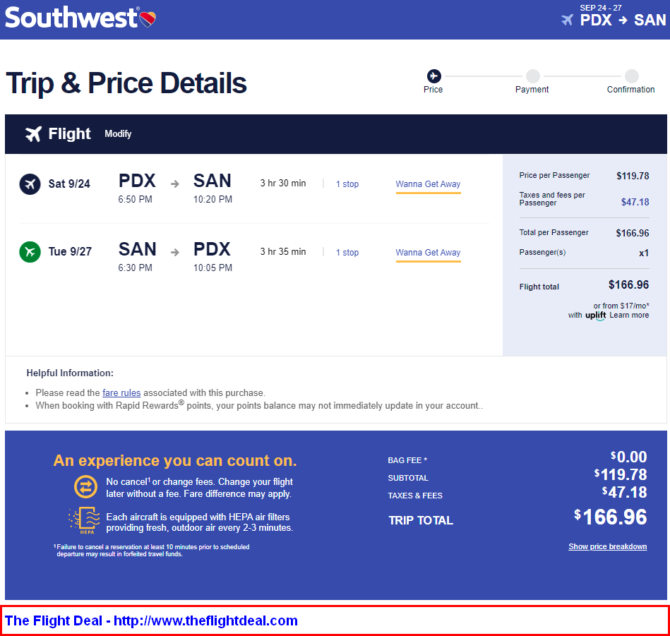Screen dimensions: 670x636
Task: Expand the Show price breakdown section
Action: click(607, 546)
